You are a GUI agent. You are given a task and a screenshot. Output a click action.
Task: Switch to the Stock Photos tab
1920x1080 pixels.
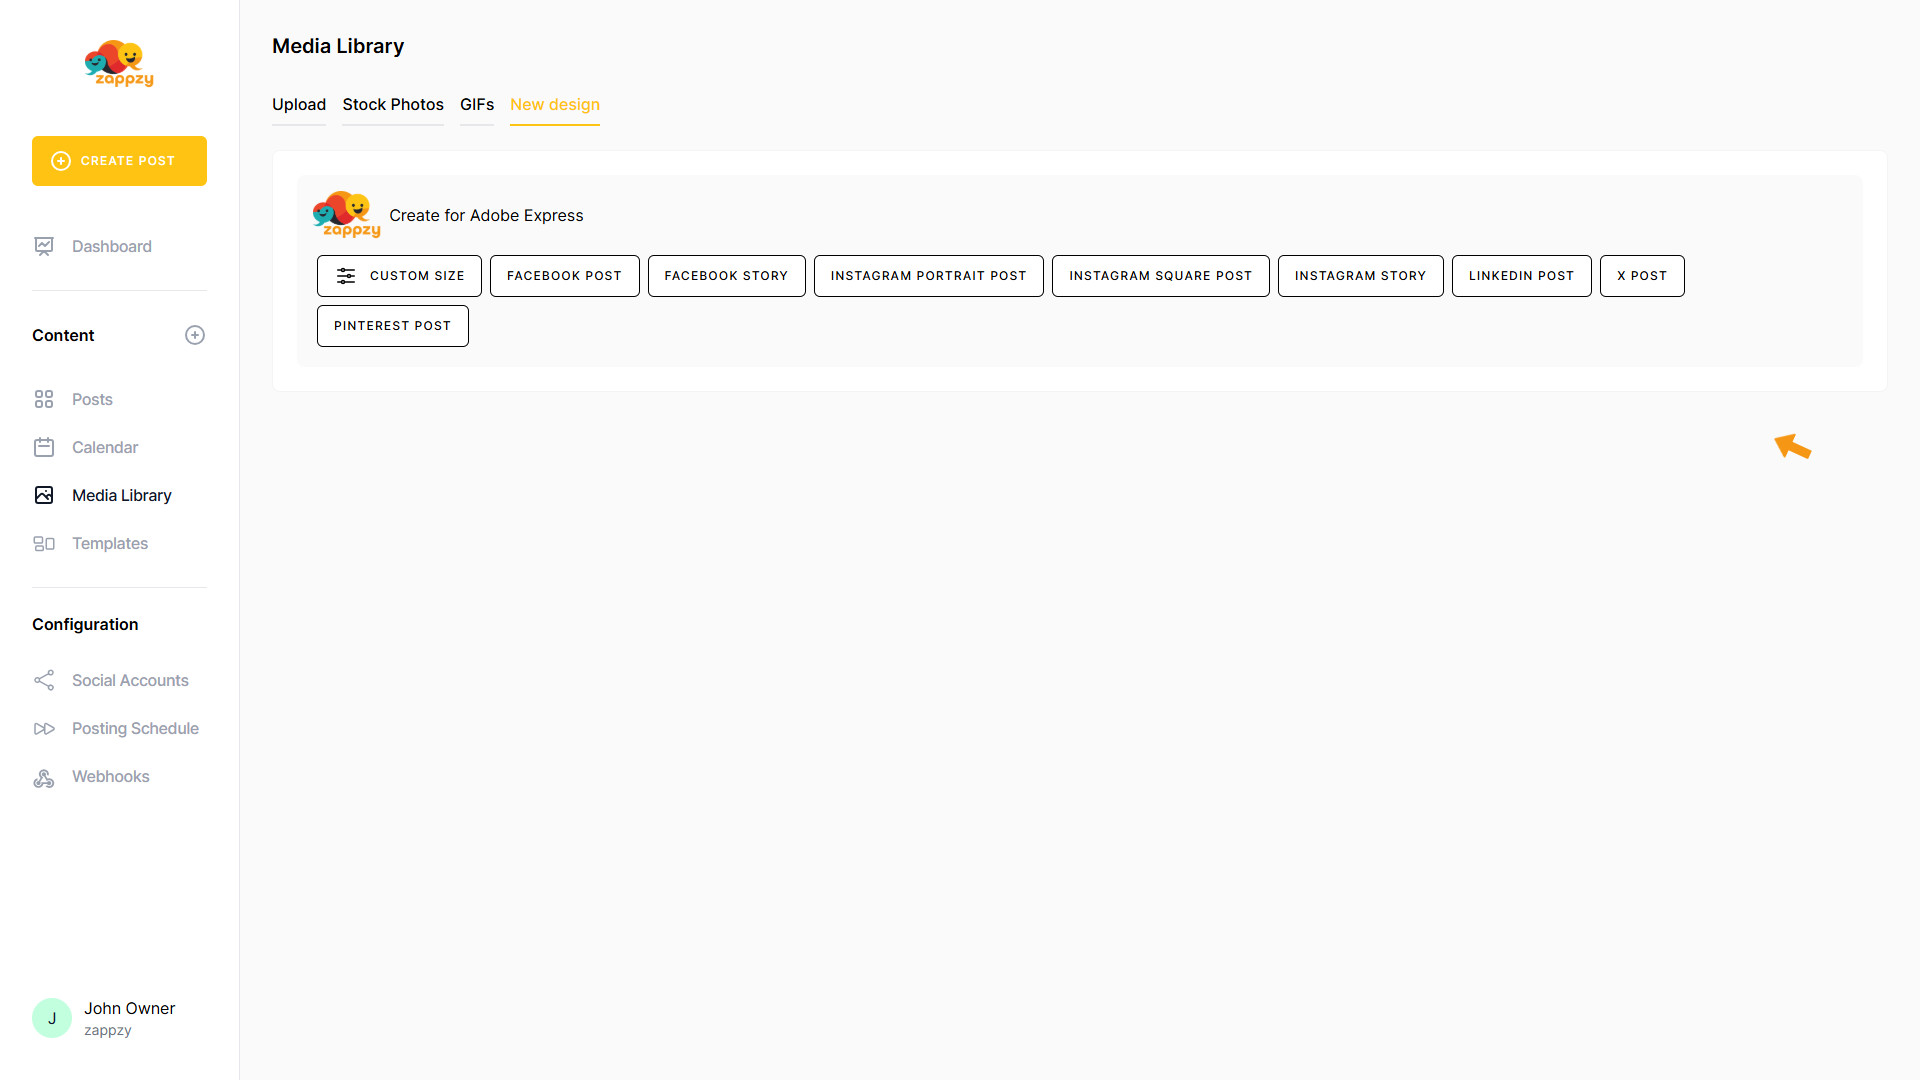pos(393,104)
